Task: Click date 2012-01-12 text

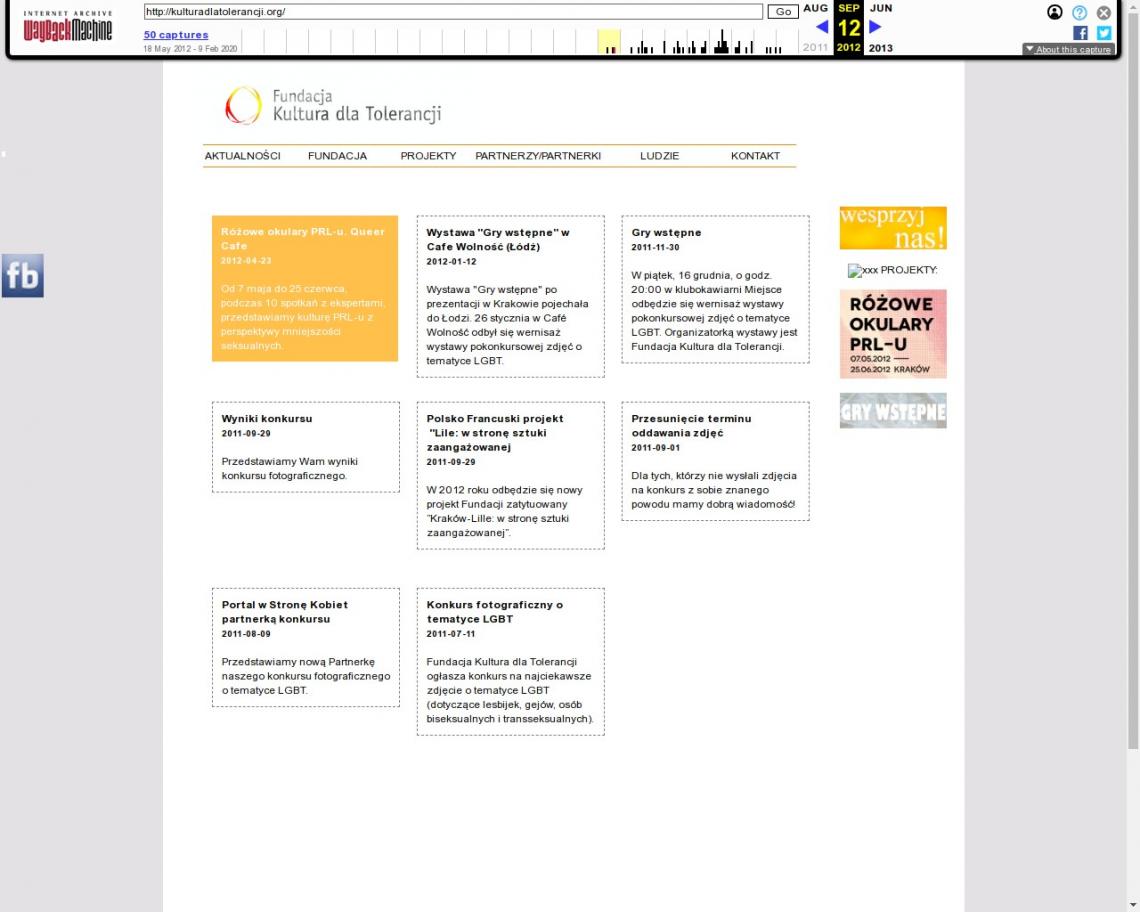Action: tap(451, 261)
